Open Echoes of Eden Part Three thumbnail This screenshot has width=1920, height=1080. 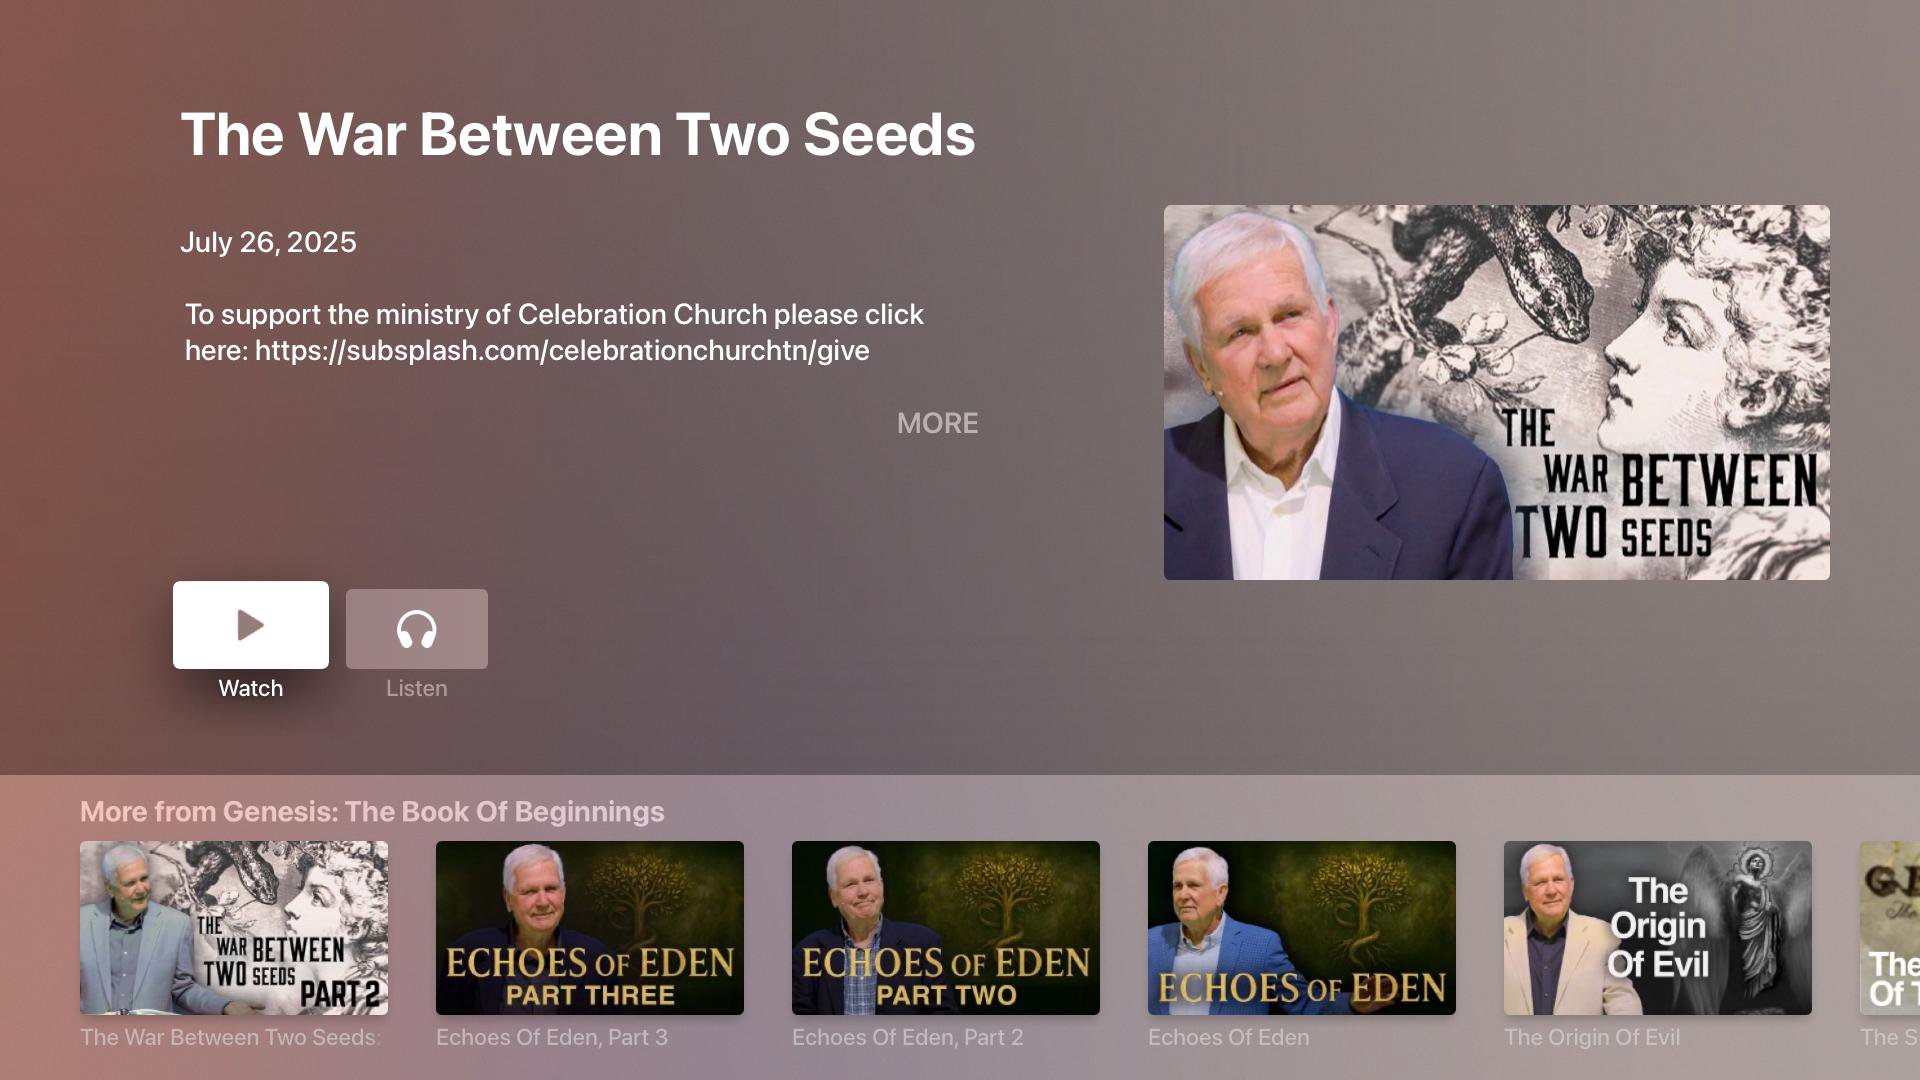590,928
